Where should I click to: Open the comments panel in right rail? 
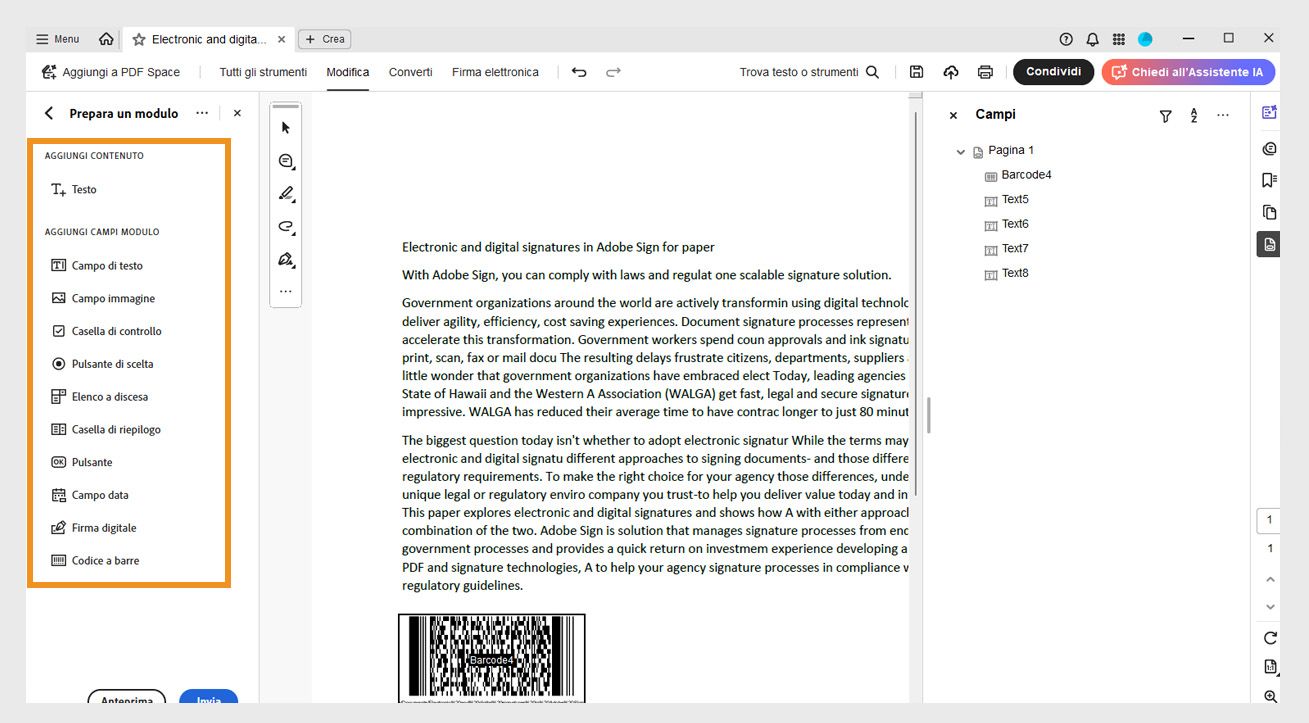point(1270,148)
